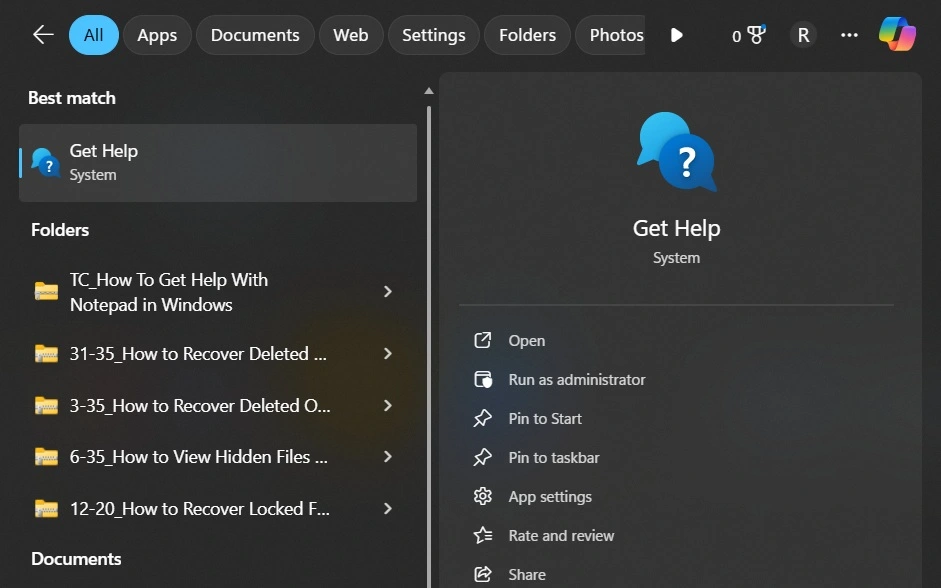
Task: Open Copilot from the search window
Action: tap(896, 34)
